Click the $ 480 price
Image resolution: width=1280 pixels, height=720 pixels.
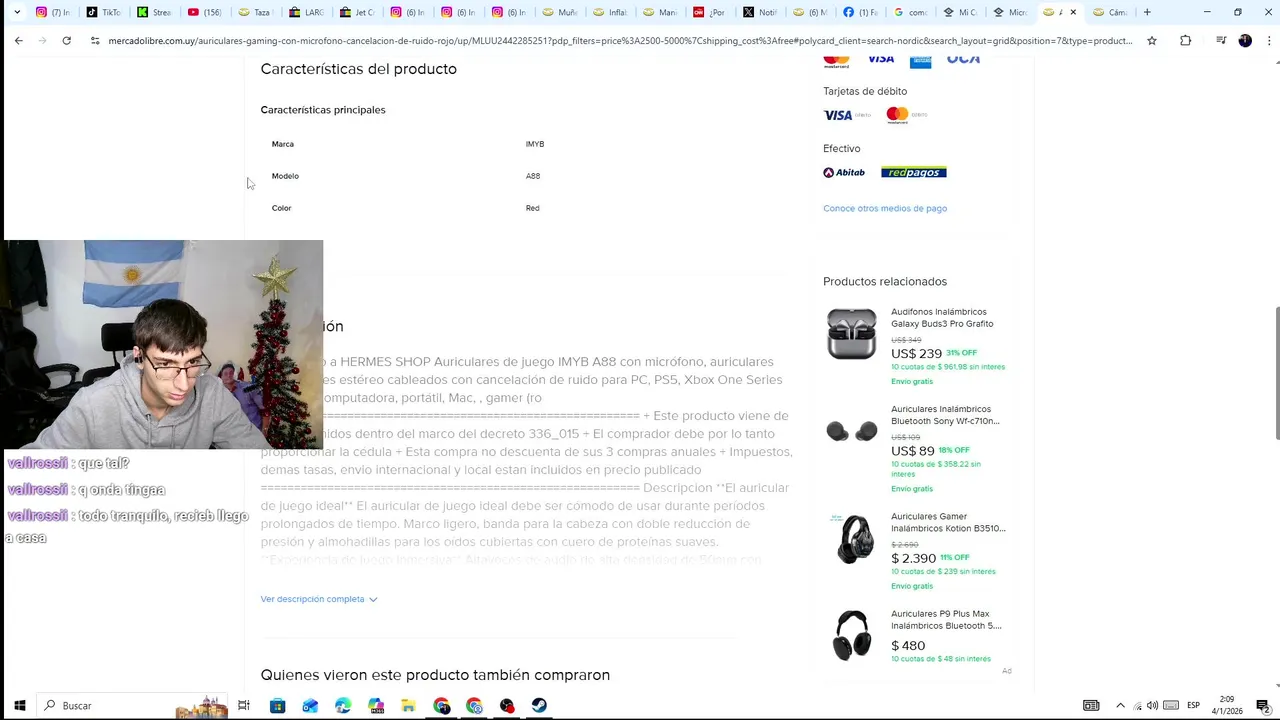point(908,646)
